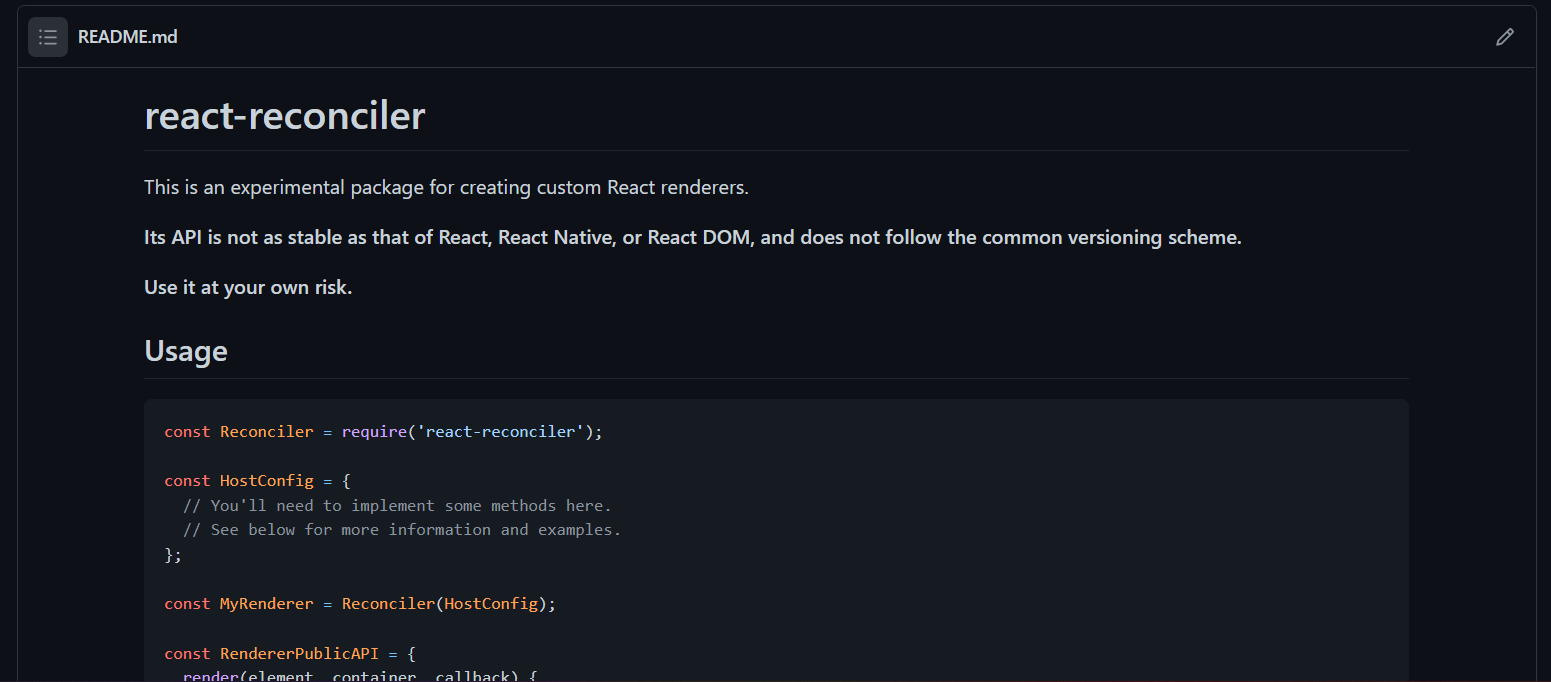Click the 'const RendererPublicAPI = {' line
This screenshot has height=682, width=1551.
click(x=290, y=654)
